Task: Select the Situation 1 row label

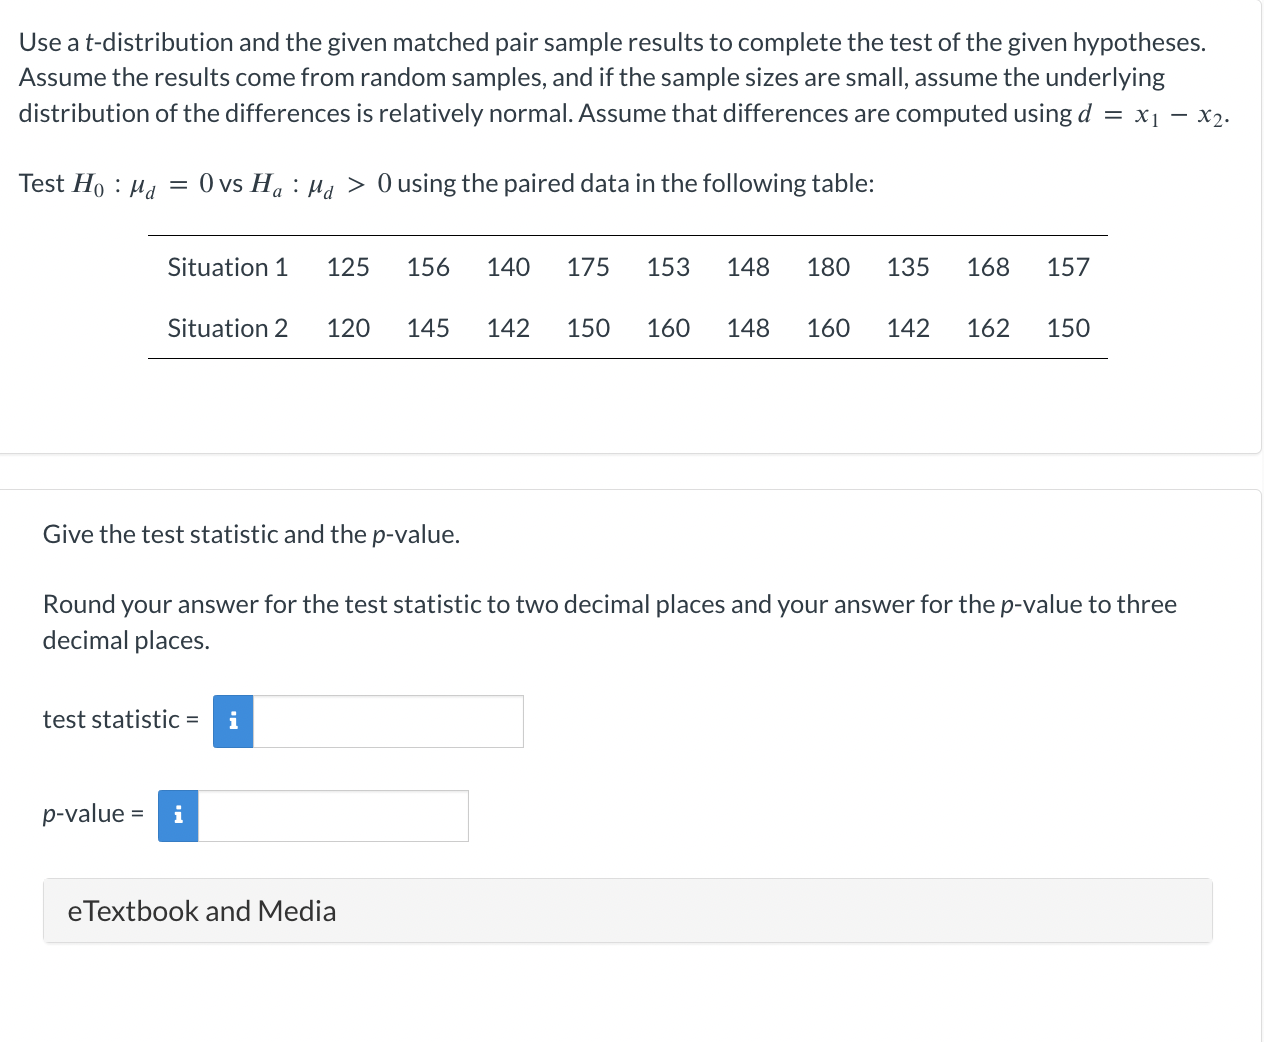Action: 227,267
